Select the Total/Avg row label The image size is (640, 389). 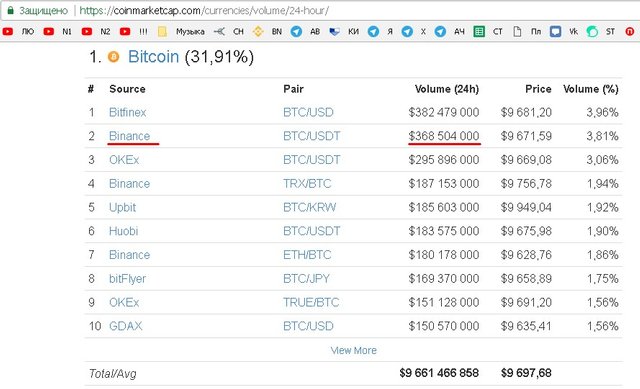coord(113,374)
